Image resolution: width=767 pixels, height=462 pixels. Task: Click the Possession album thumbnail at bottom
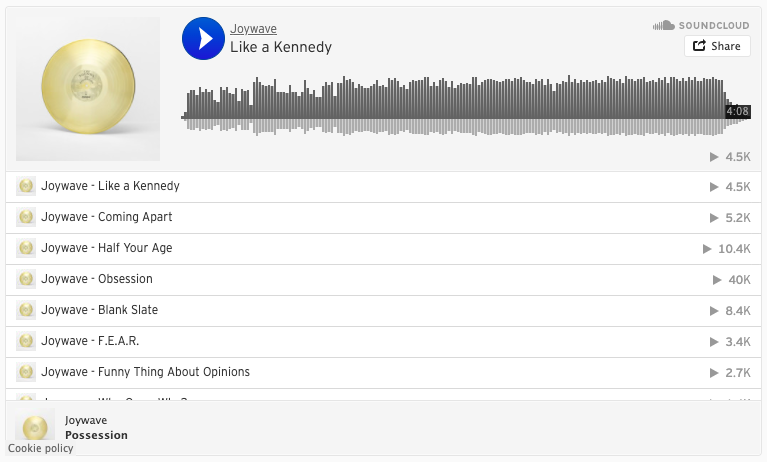point(36,427)
